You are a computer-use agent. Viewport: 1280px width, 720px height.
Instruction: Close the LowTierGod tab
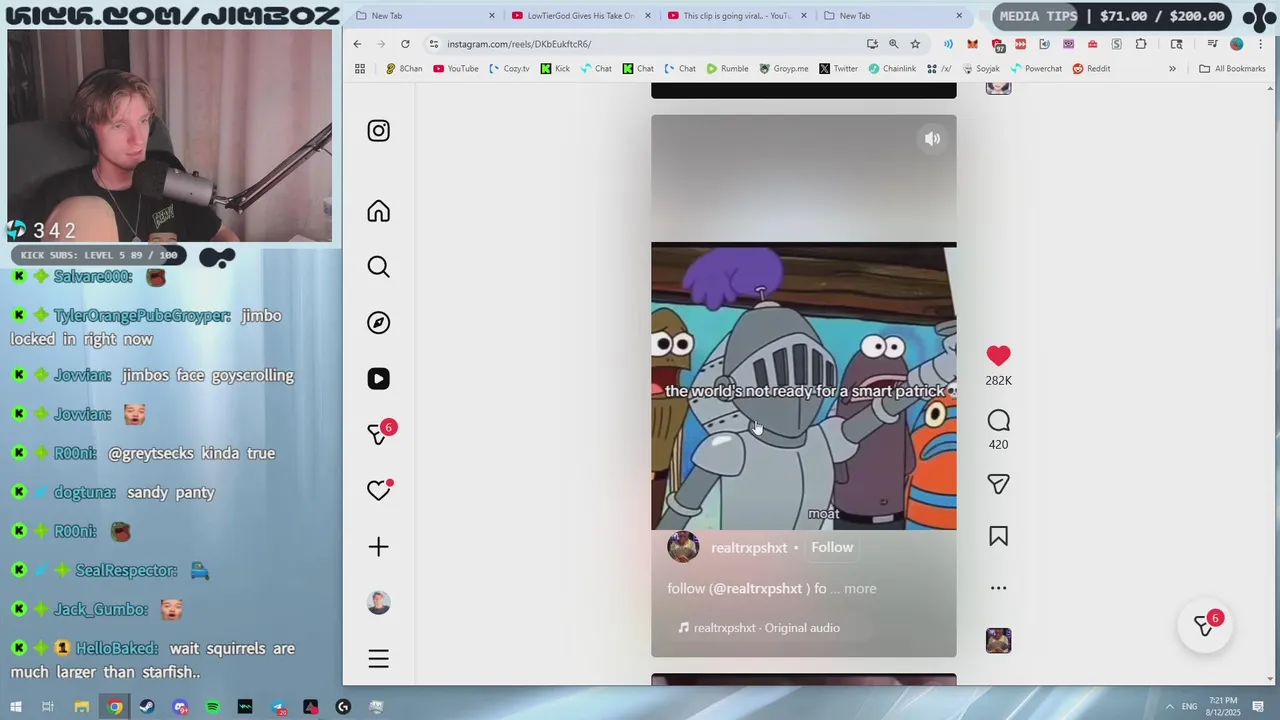point(648,16)
